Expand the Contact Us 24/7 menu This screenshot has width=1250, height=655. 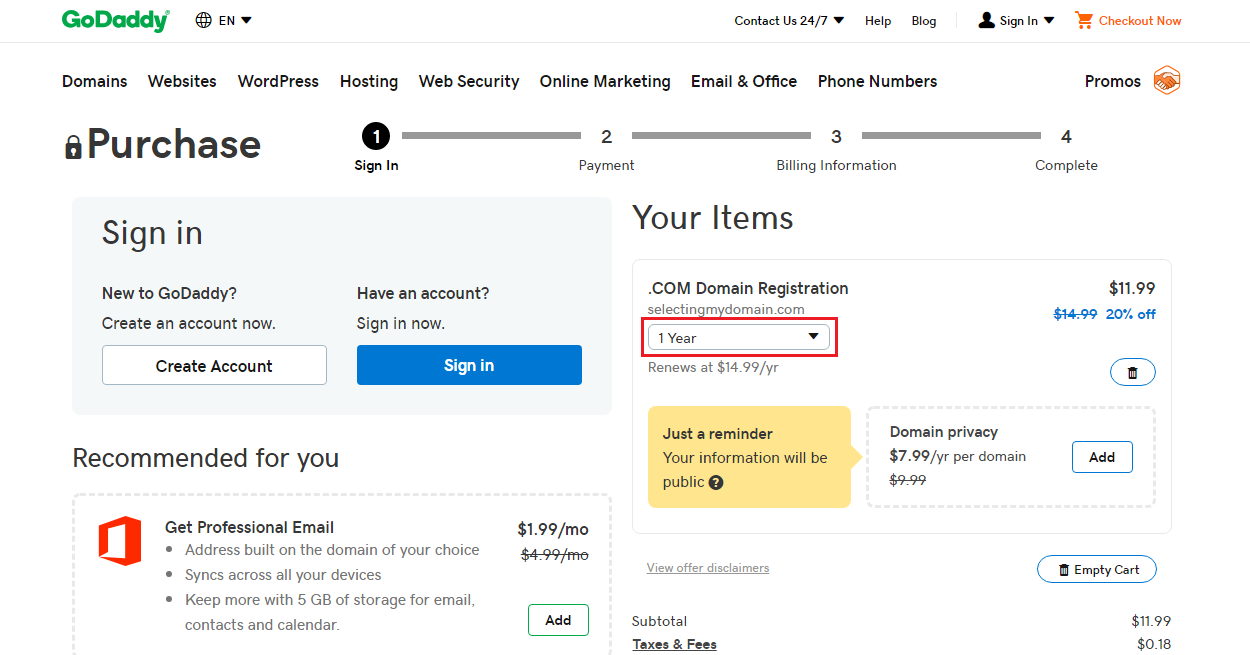click(x=789, y=20)
